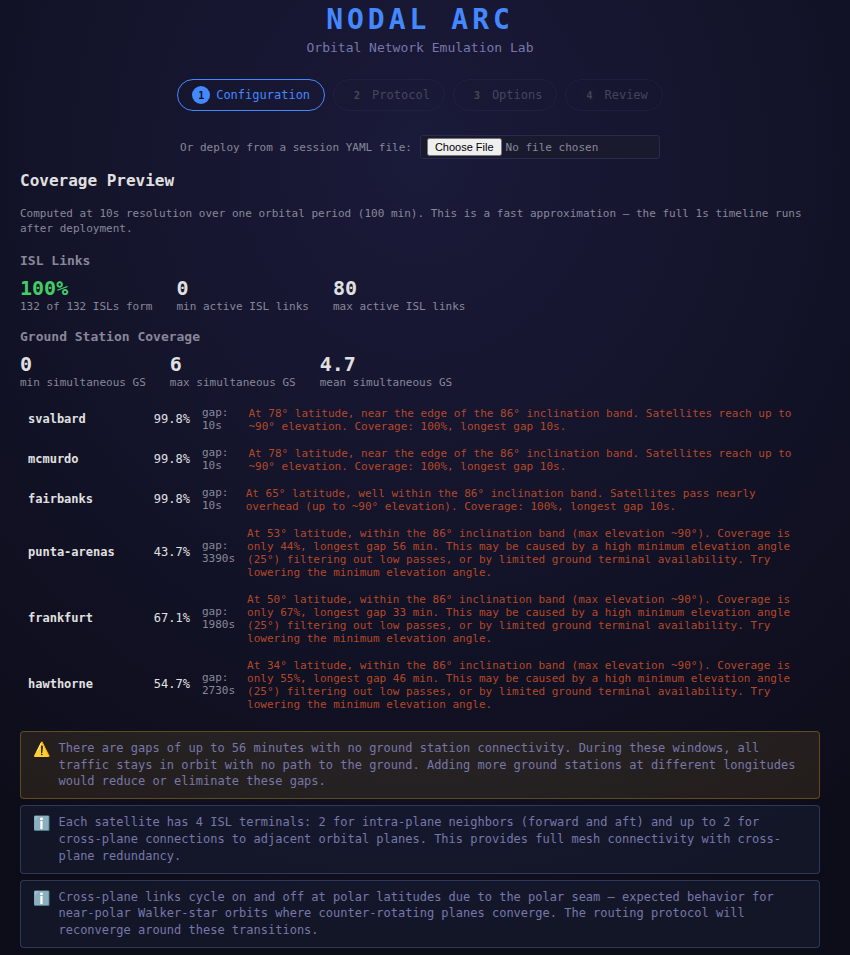Select the svalbard station row name
This screenshot has width=850, height=955.
coord(57,419)
